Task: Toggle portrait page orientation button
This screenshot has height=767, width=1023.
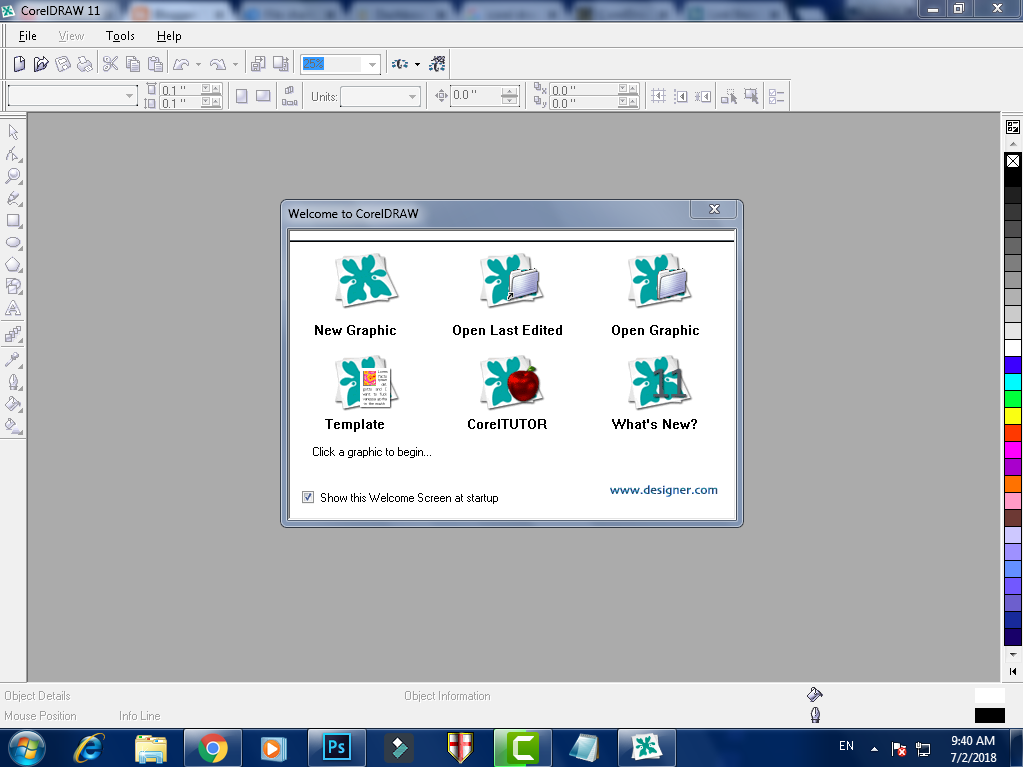Action: 241,96
